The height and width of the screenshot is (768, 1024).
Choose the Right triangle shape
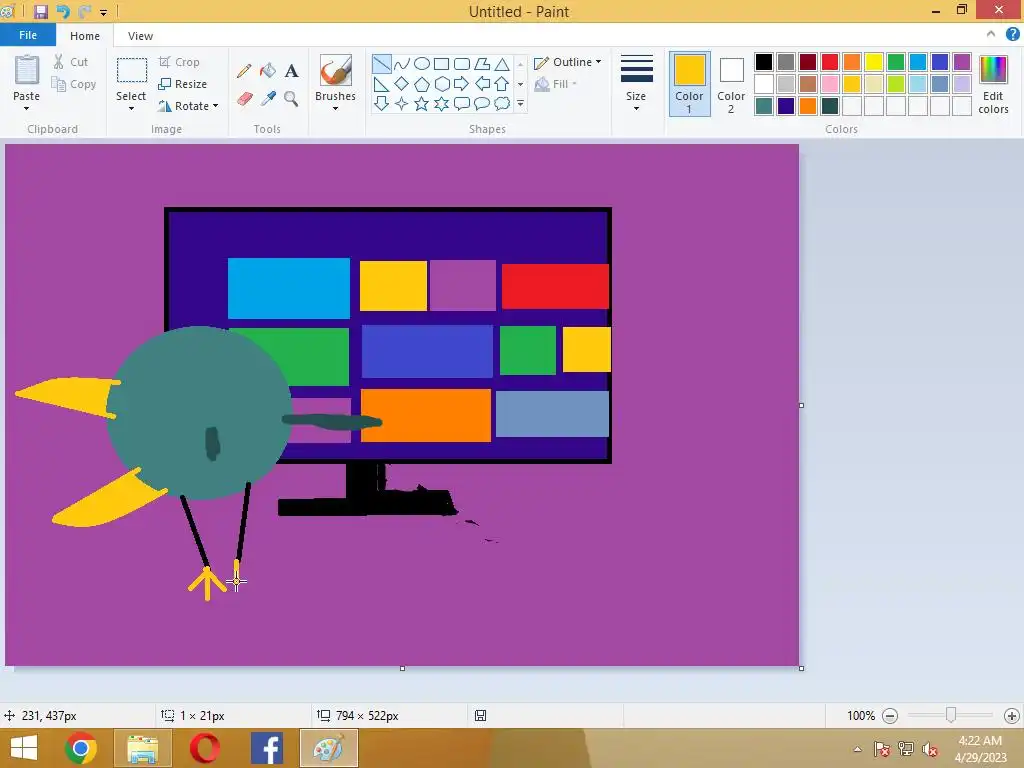pos(381,84)
